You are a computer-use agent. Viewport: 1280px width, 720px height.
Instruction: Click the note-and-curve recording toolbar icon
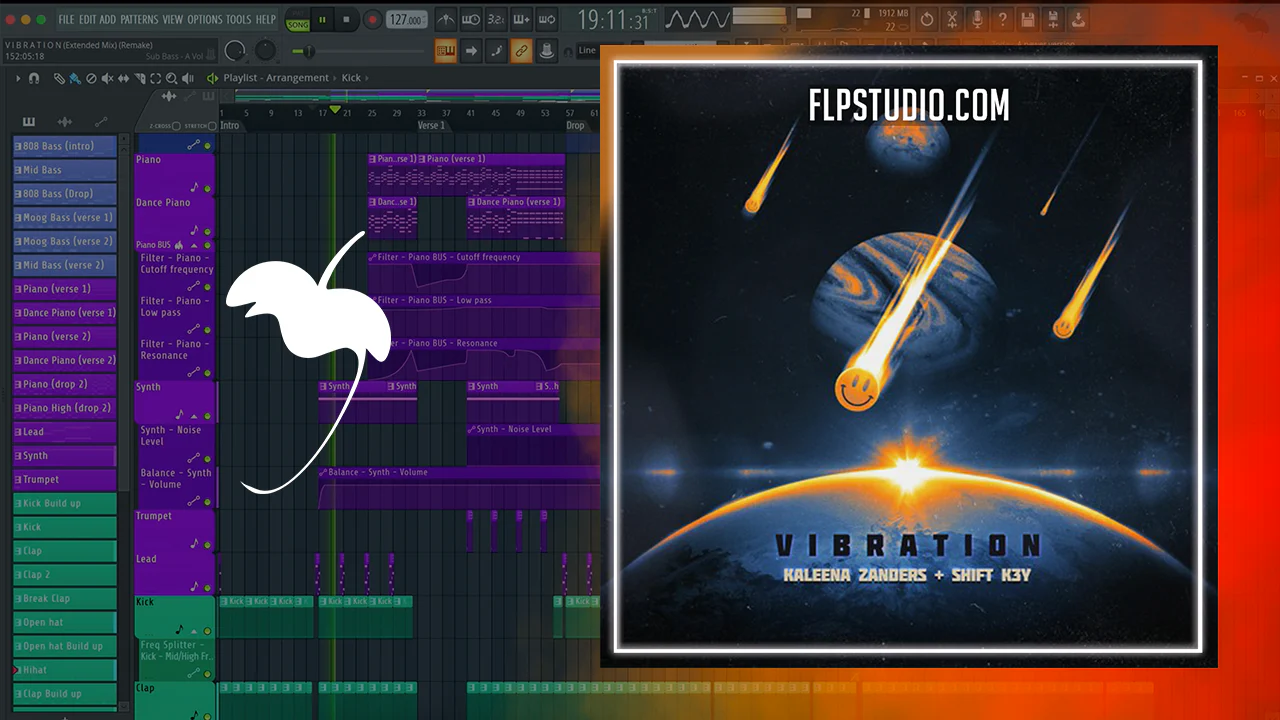pyautogui.click(x=496, y=50)
